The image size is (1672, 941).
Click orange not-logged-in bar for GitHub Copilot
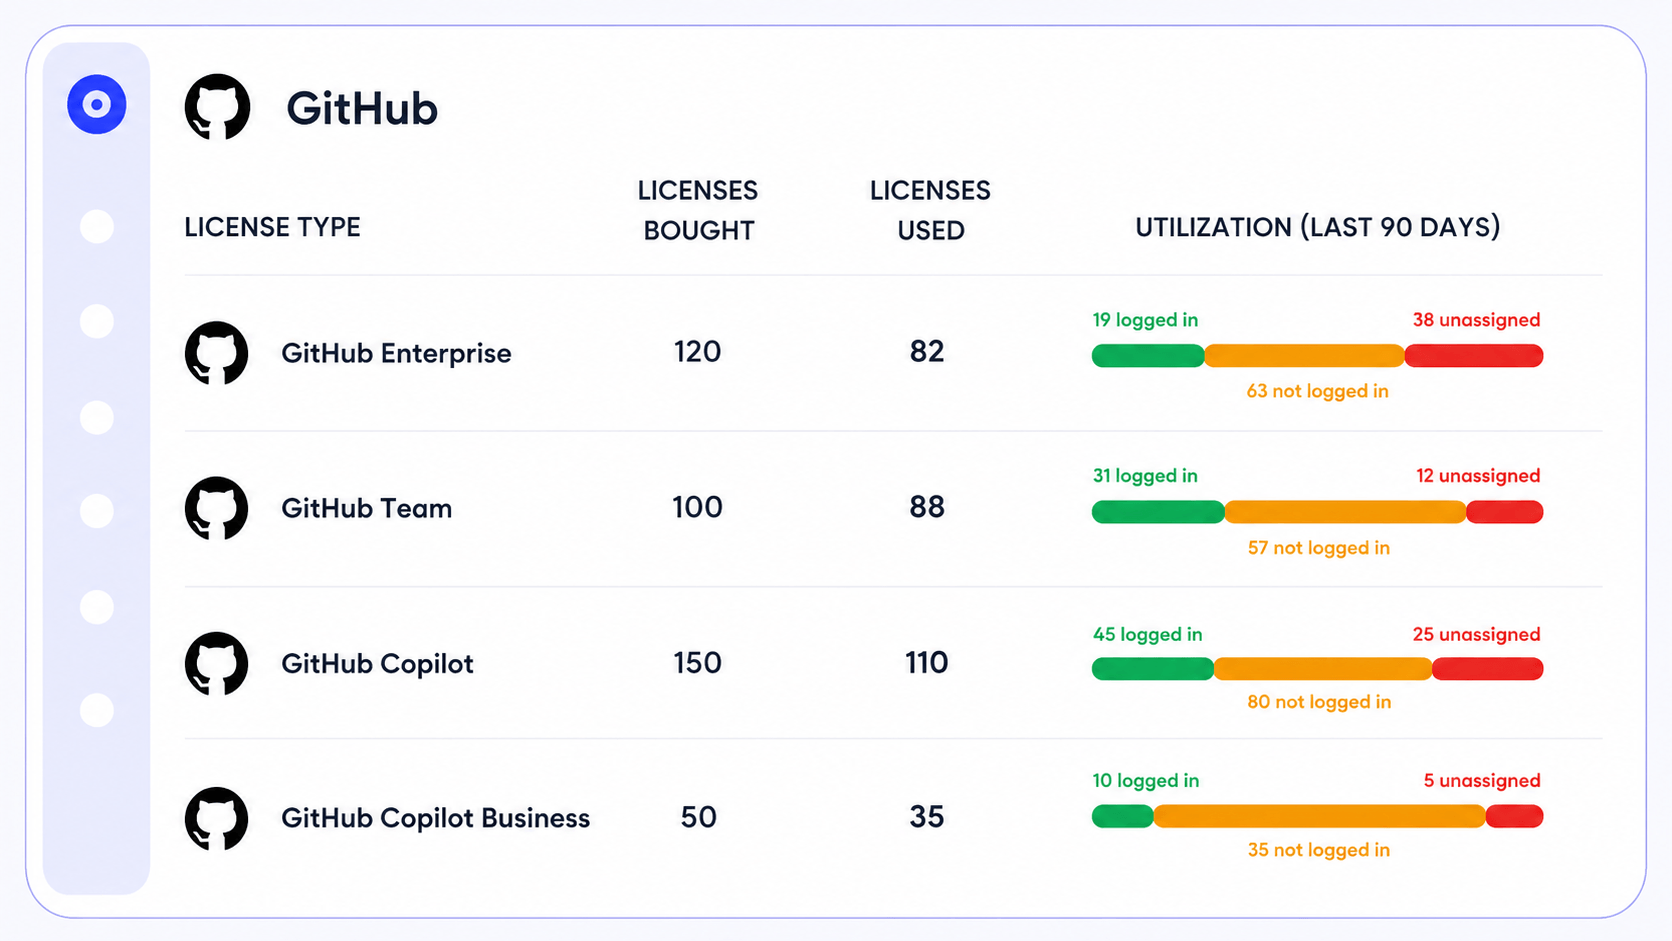(1322, 668)
